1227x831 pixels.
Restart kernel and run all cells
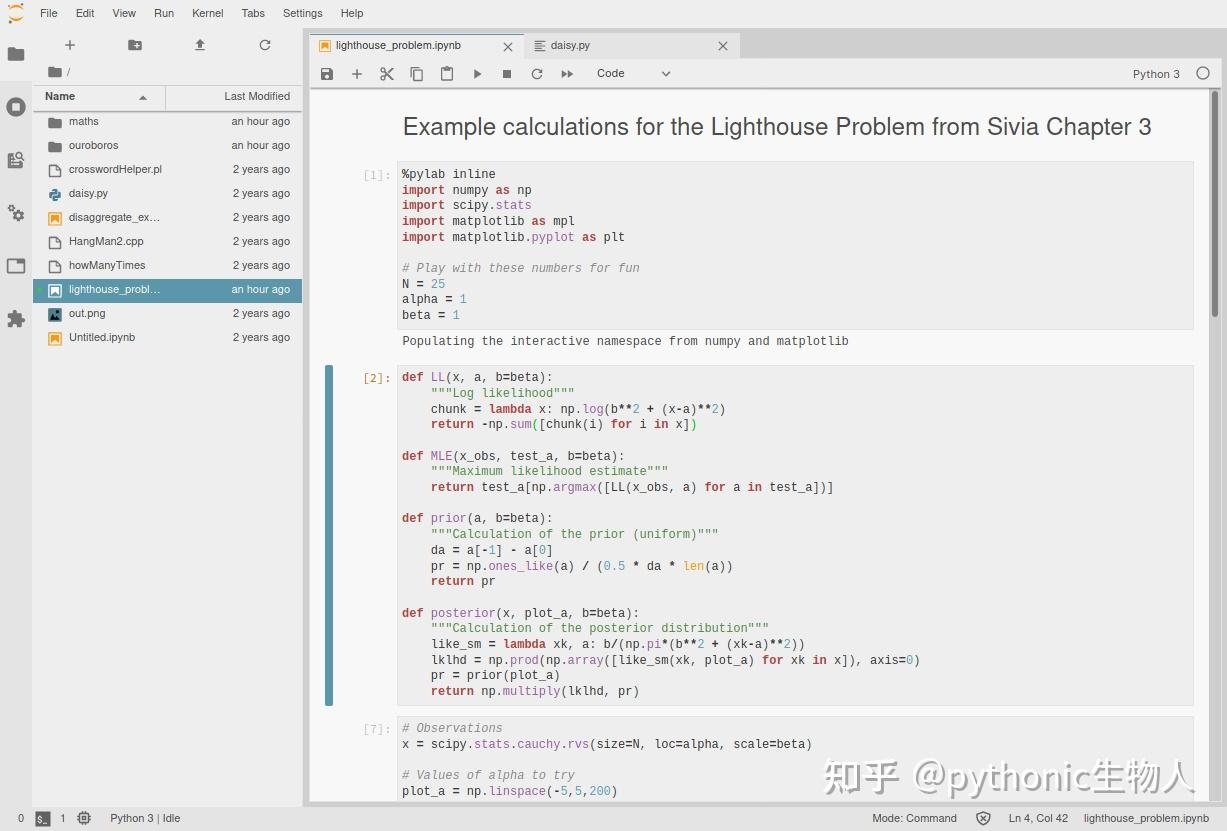(566, 73)
